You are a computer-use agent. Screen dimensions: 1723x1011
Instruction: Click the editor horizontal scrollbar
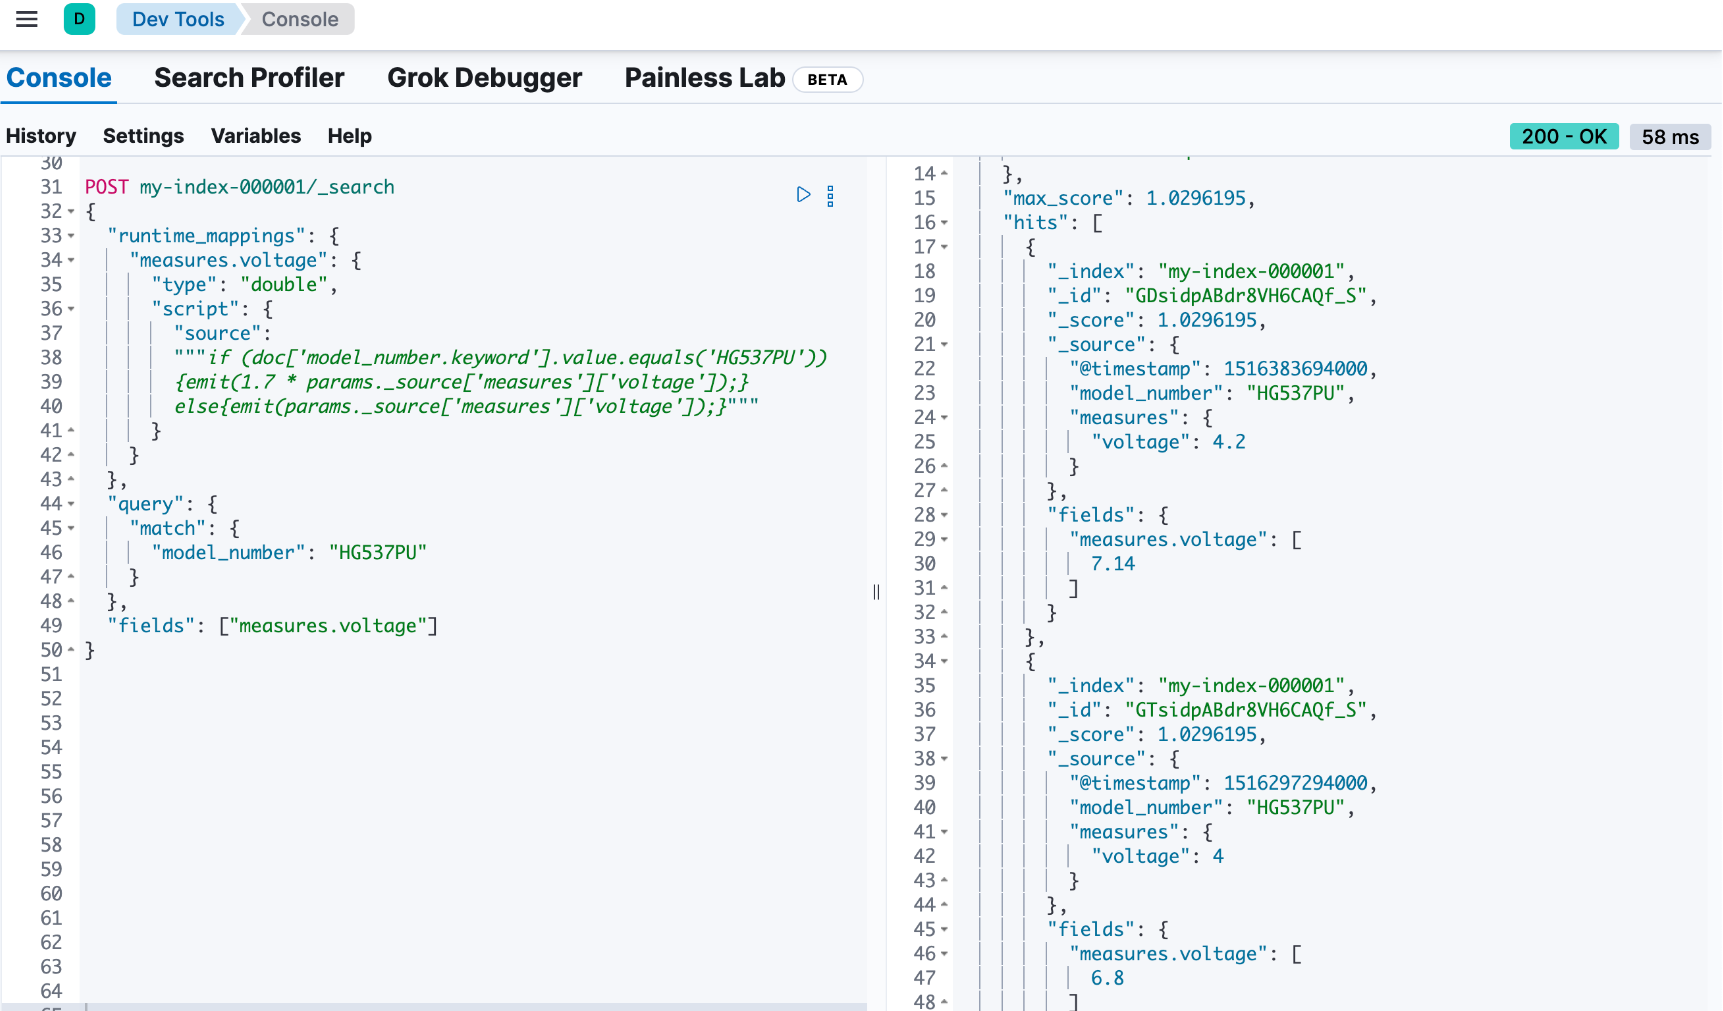click(470, 1006)
